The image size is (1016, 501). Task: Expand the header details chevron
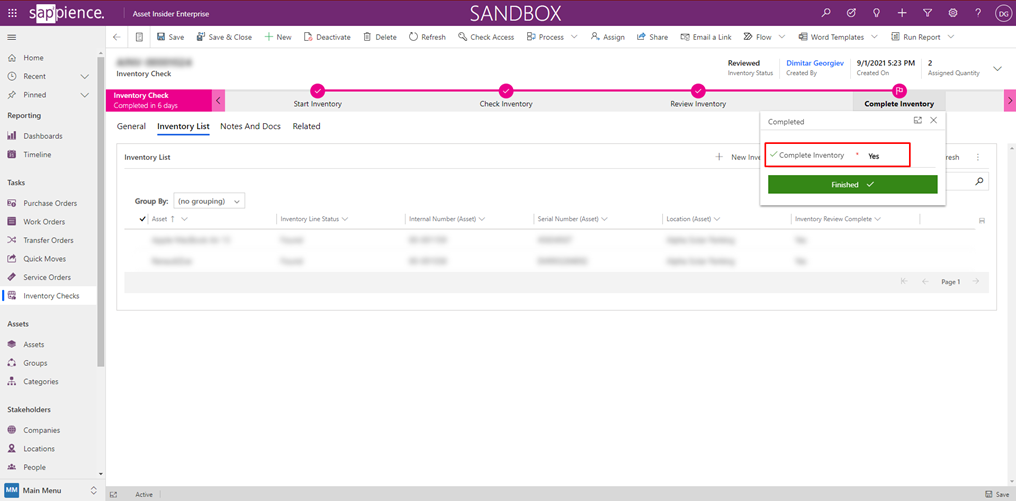click(997, 68)
